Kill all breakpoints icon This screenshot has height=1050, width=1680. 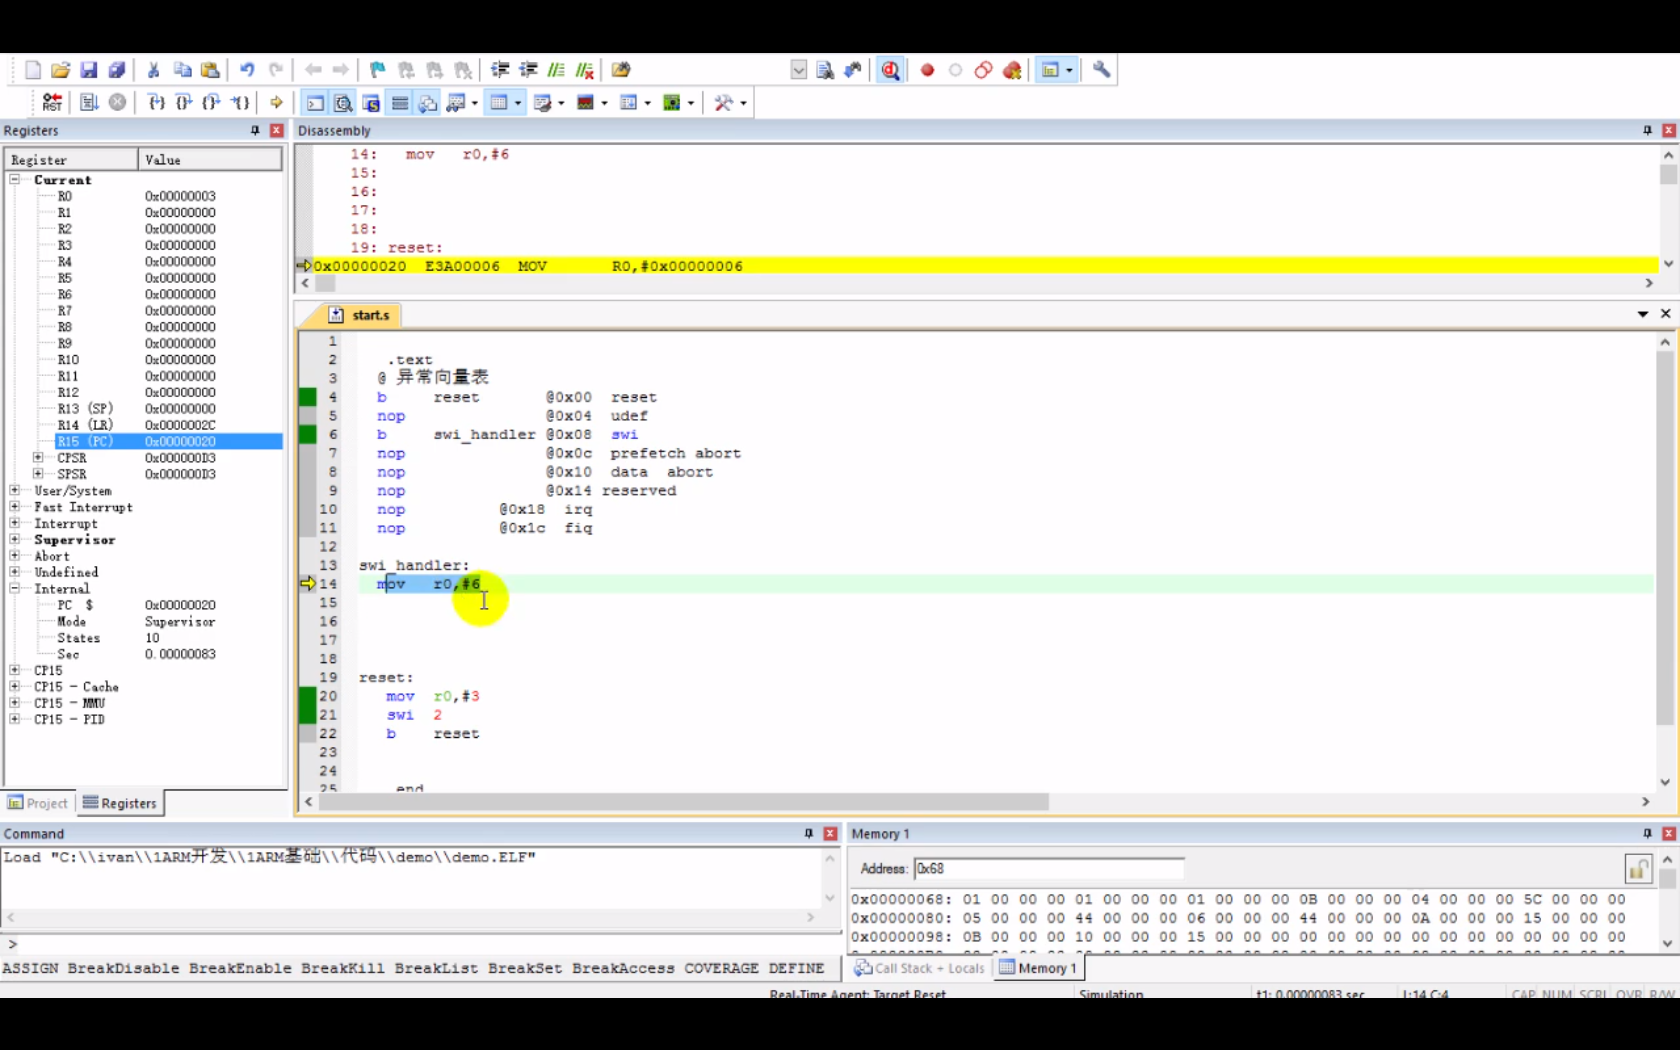pyautogui.click(x=1012, y=70)
